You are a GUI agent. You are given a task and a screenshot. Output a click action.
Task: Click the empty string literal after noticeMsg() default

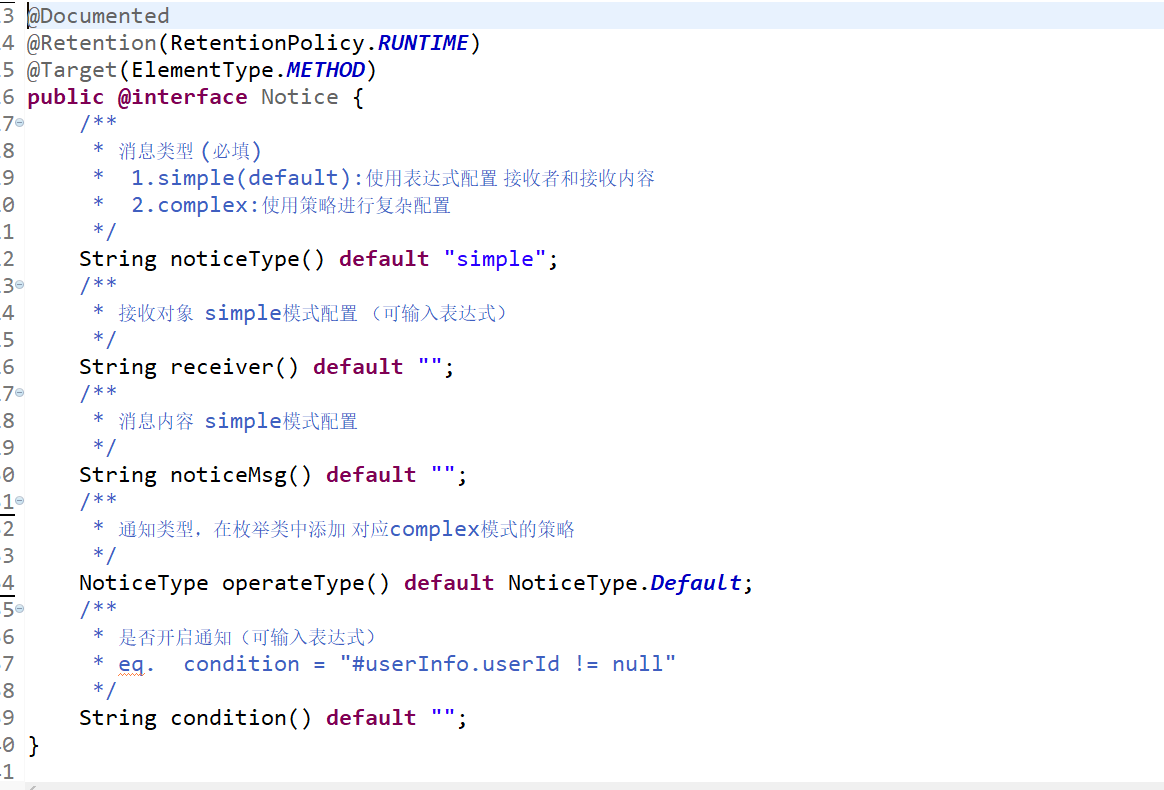coord(442,471)
